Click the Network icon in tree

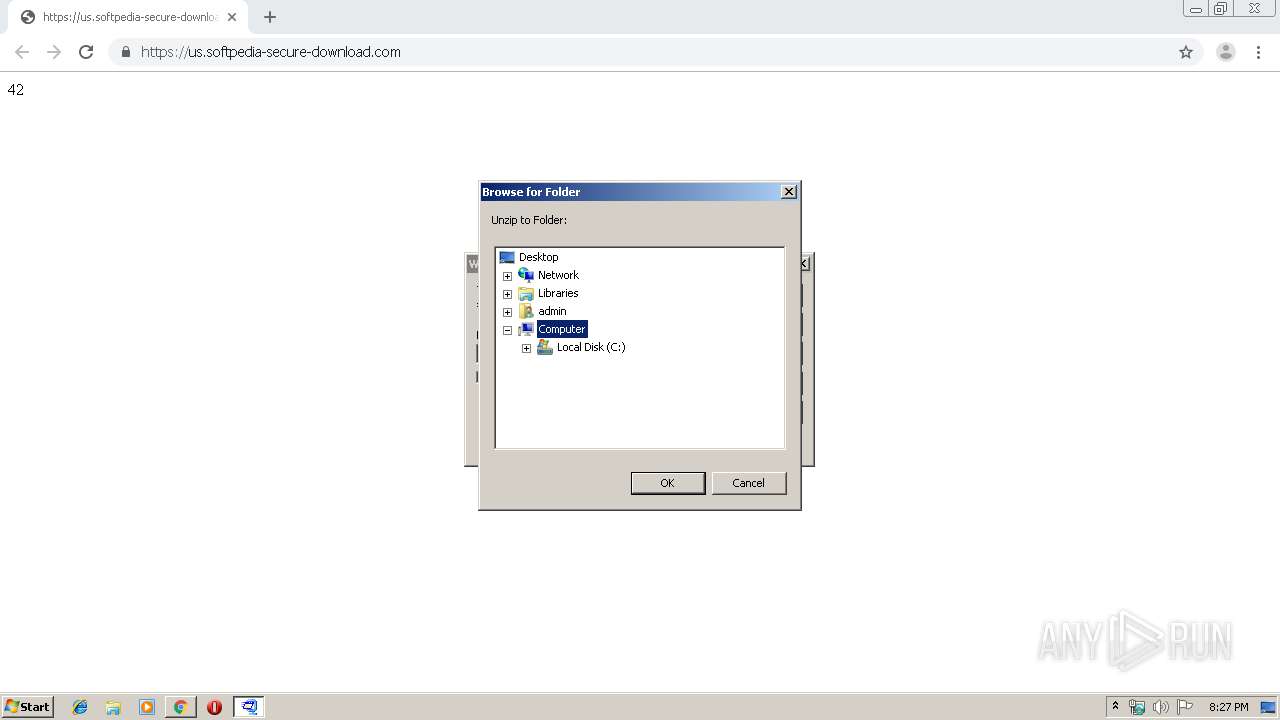pos(526,275)
